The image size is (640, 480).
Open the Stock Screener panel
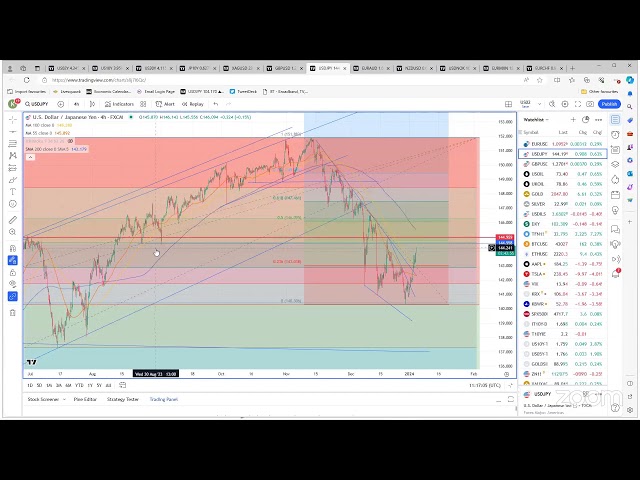coord(45,399)
